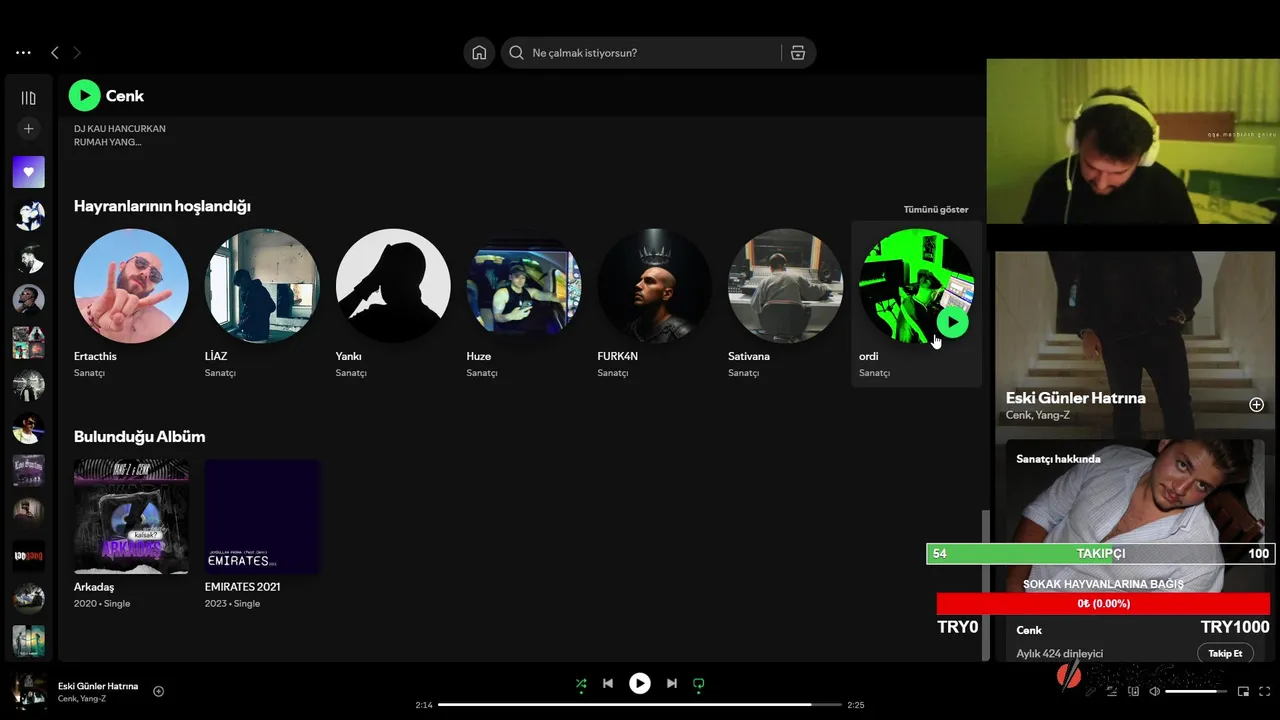Click the 'Arkadaş' album title
Image resolution: width=1280 pixels, height=720 pixels.
(x=94, y=587)
